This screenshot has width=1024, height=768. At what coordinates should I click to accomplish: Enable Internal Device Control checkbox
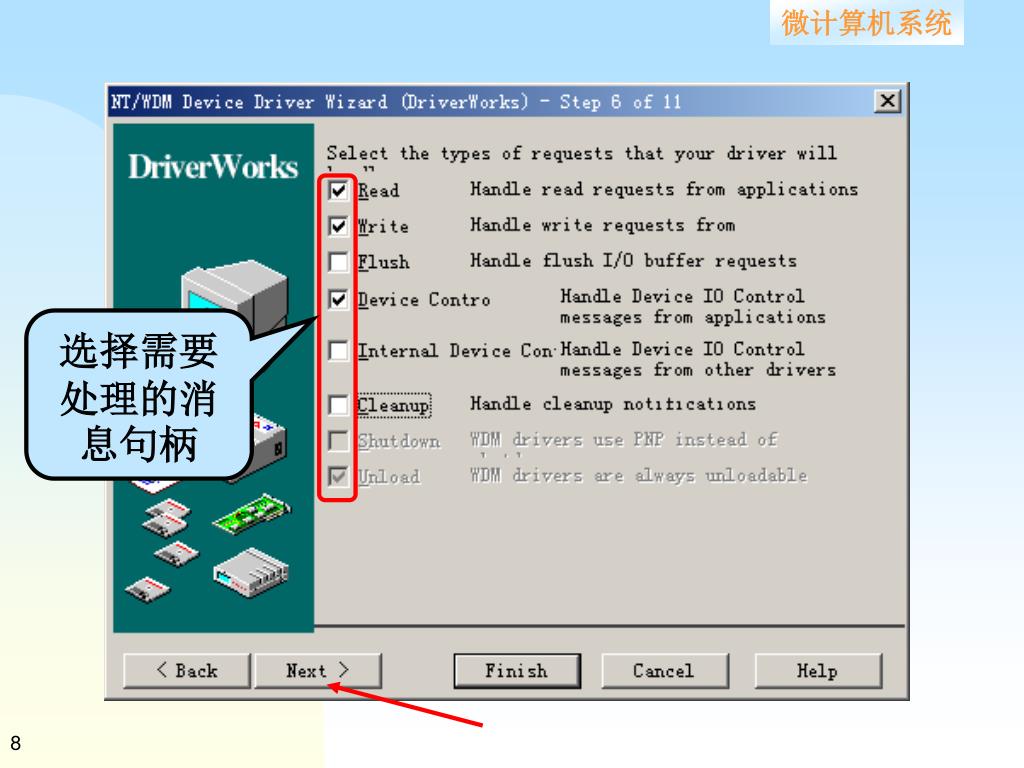338,350
